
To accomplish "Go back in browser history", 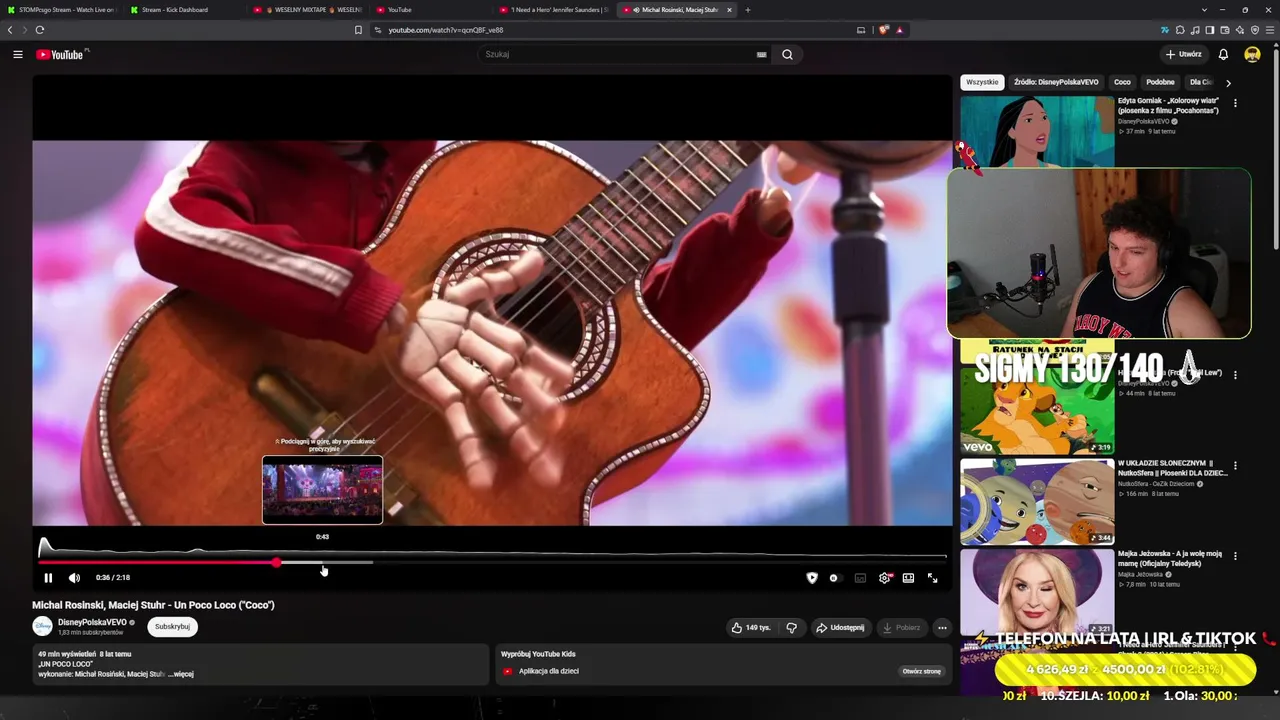I will 10,30.
